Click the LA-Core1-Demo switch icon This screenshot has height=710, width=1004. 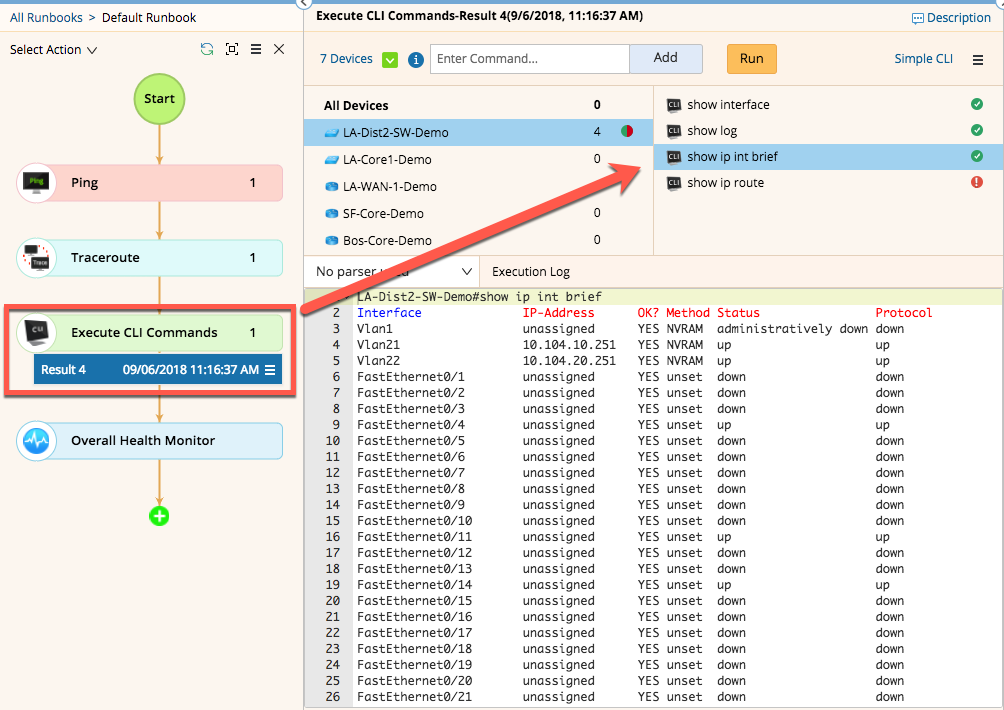331,159
